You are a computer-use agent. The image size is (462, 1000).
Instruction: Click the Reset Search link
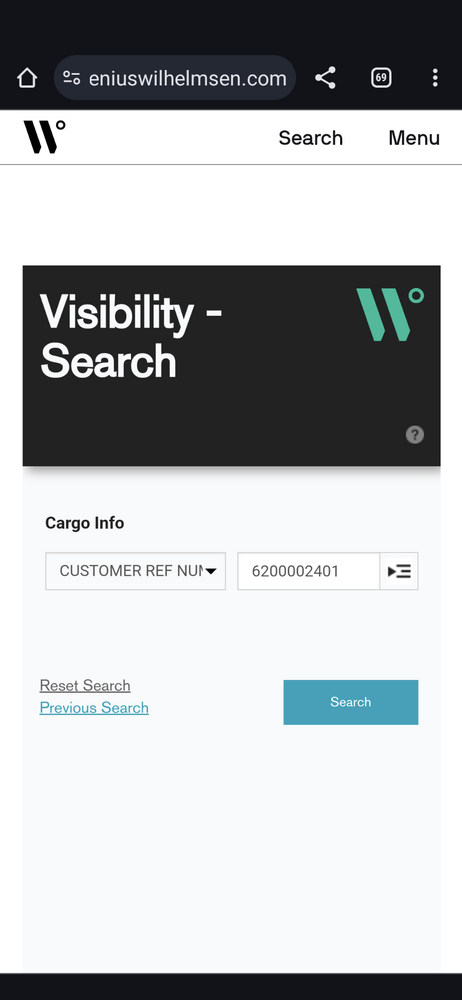[x=85, y=686]
